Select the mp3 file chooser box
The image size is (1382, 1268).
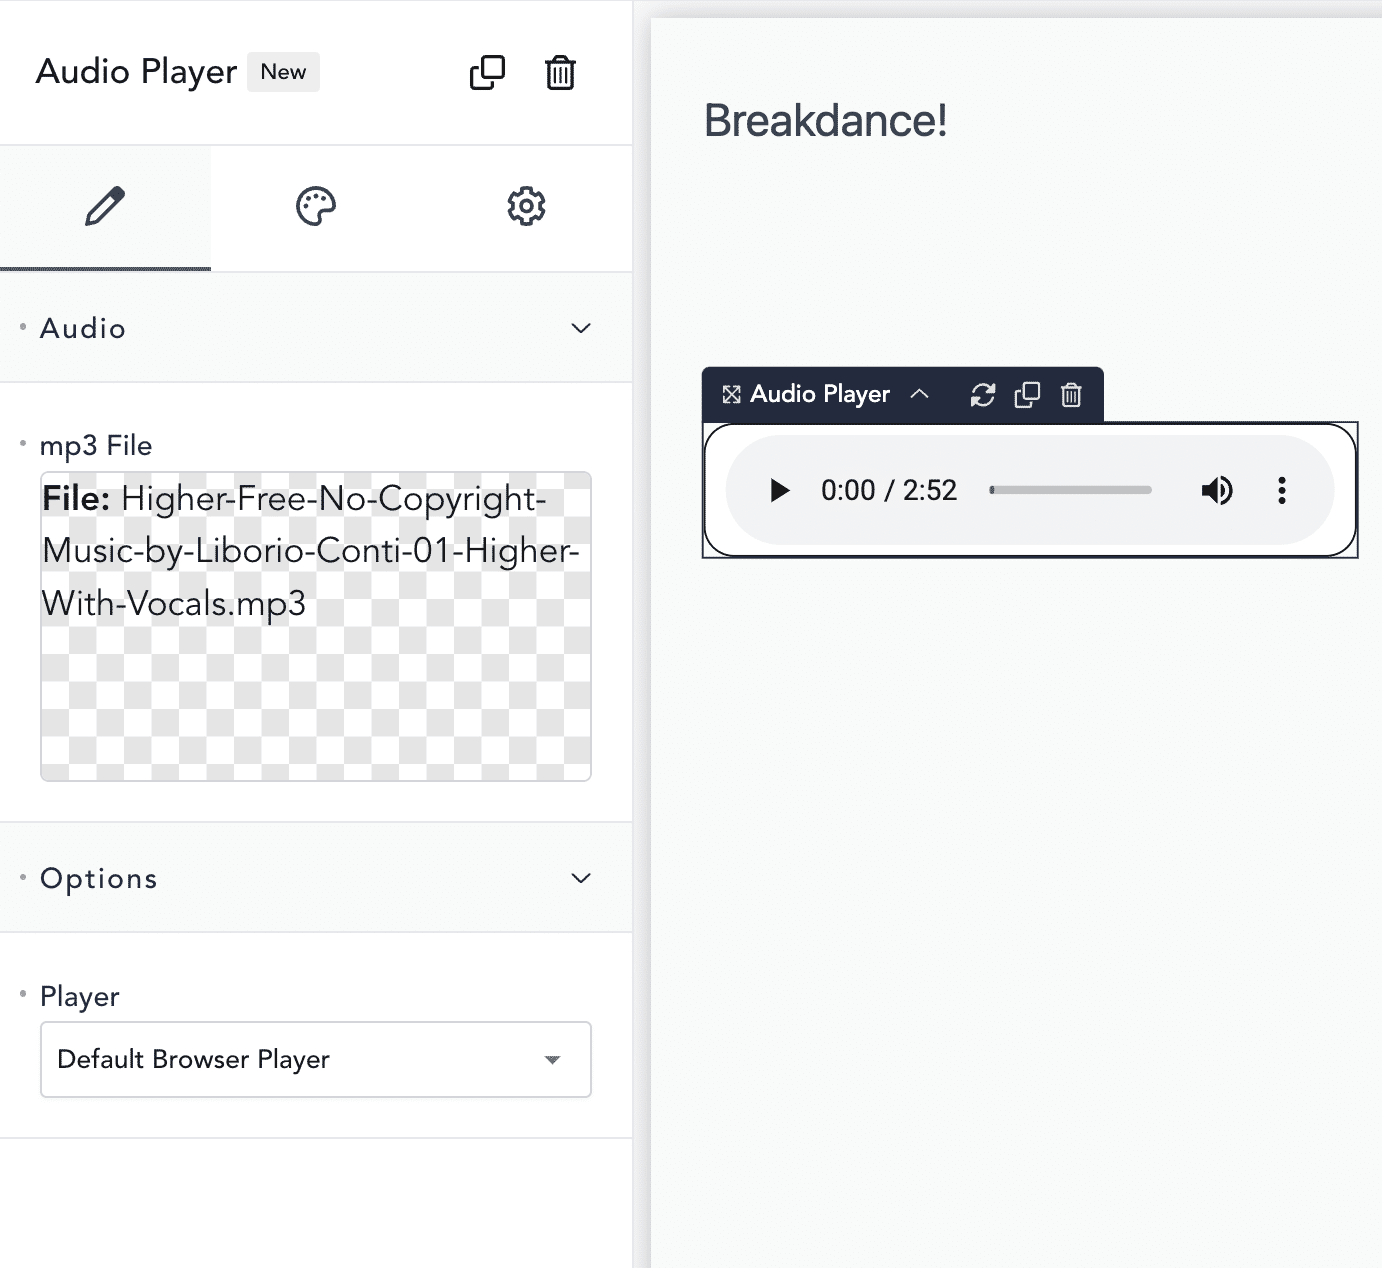point(316,626)
